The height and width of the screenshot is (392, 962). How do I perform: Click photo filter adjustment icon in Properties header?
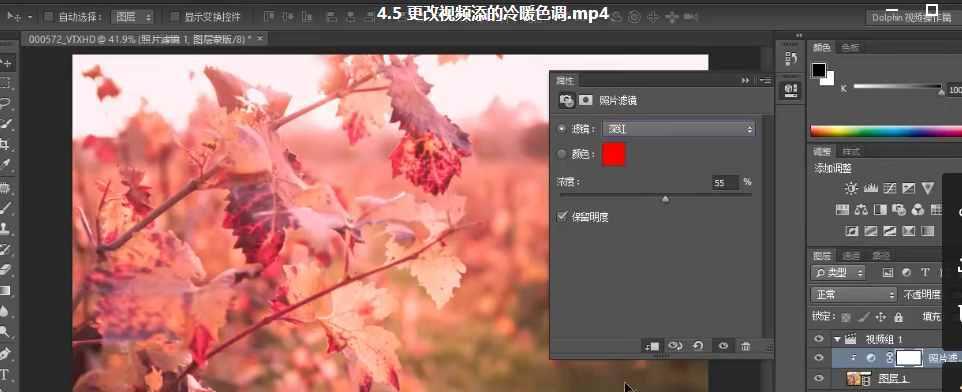click(566, 100)
